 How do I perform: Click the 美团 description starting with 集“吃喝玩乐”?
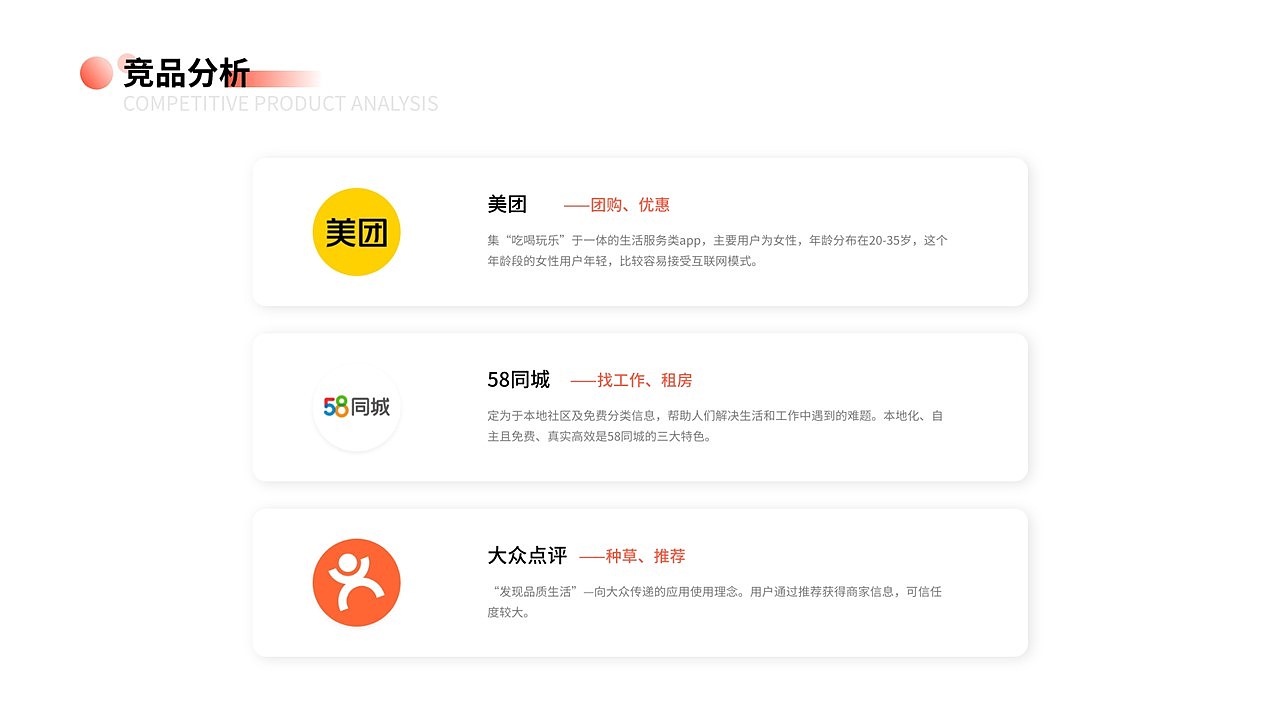tap(717, 251)
